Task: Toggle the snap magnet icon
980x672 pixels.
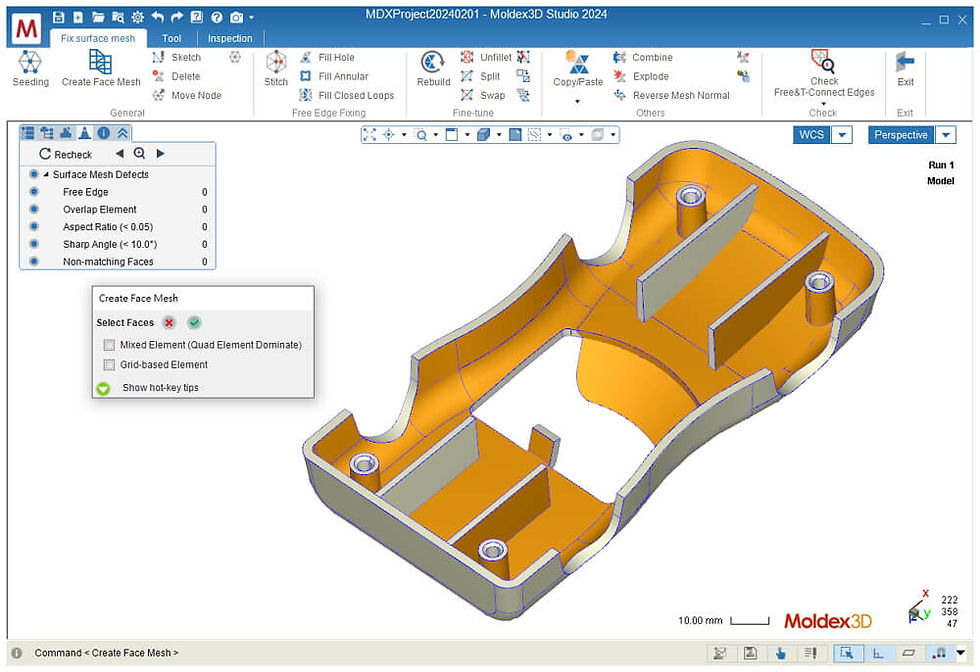Action: (x=939, y=653)
